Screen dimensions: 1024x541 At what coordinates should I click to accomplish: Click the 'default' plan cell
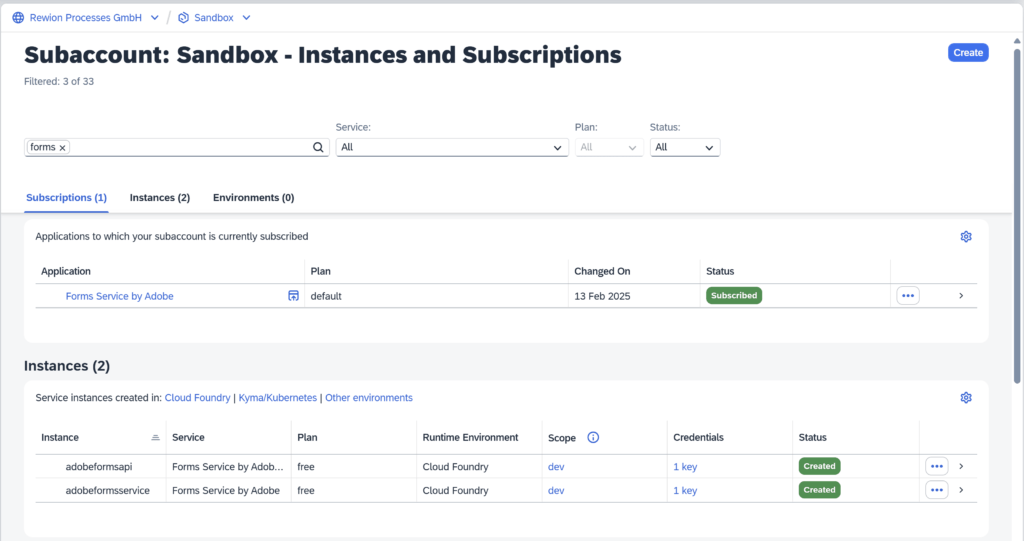pyautogui.click(x=326, y=296)
